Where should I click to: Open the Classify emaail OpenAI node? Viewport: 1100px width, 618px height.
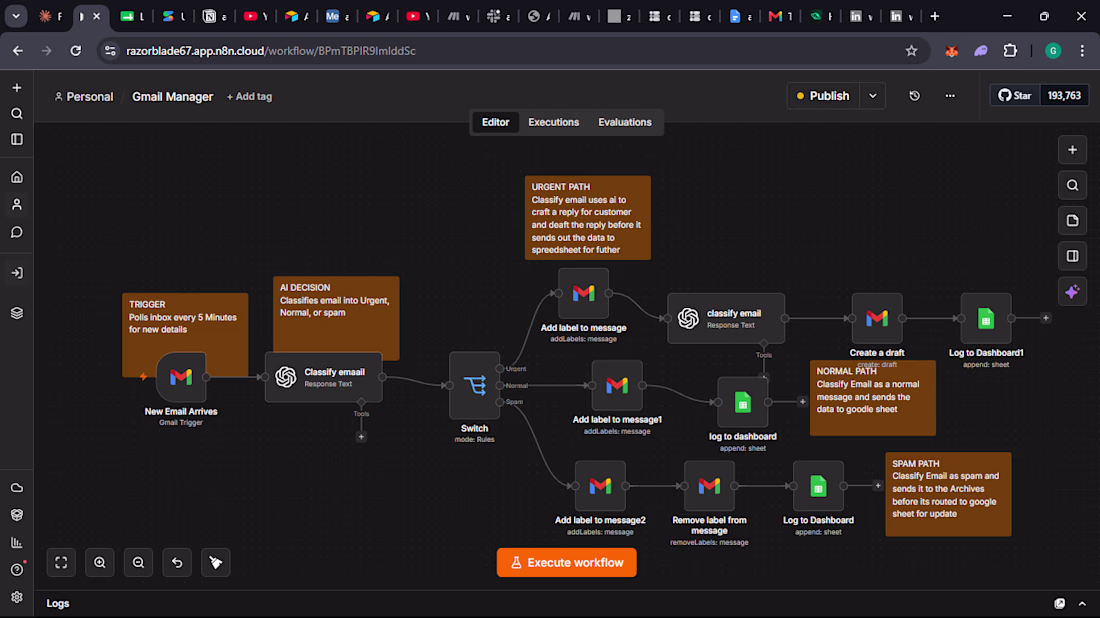tap(323, 377)
